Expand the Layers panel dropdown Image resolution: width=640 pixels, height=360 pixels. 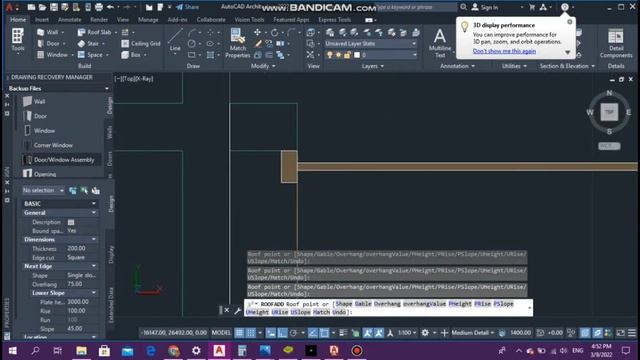373,66
